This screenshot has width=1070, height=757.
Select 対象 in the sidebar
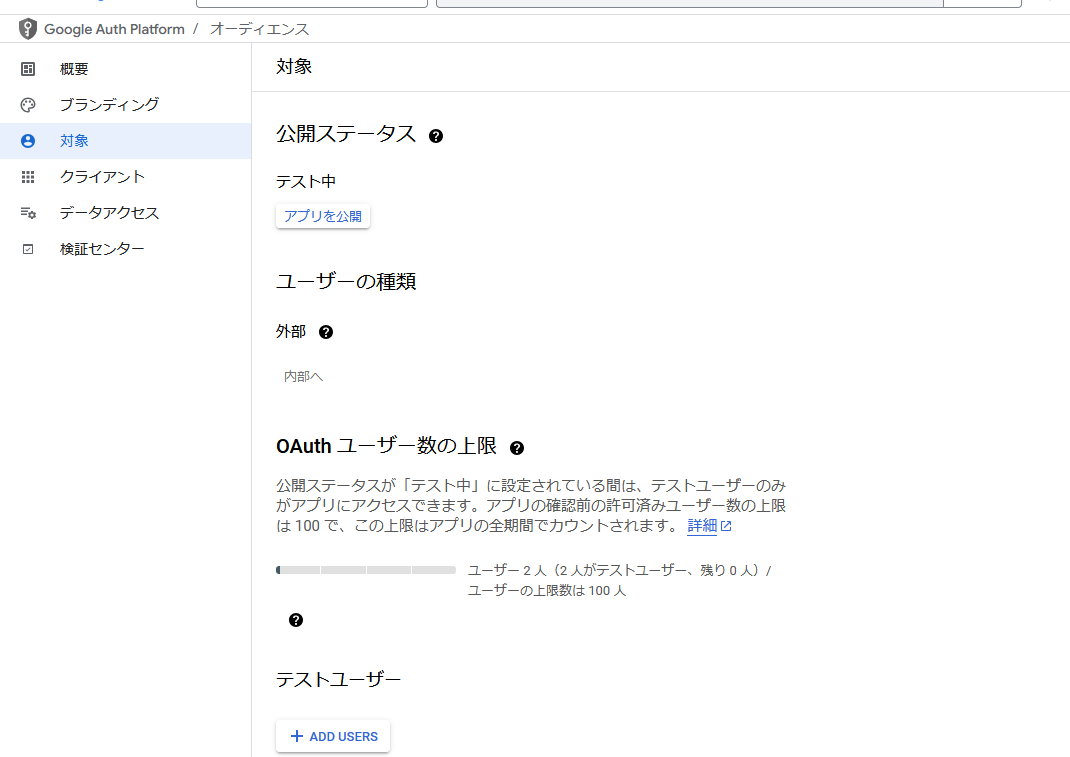coord(126,141)
